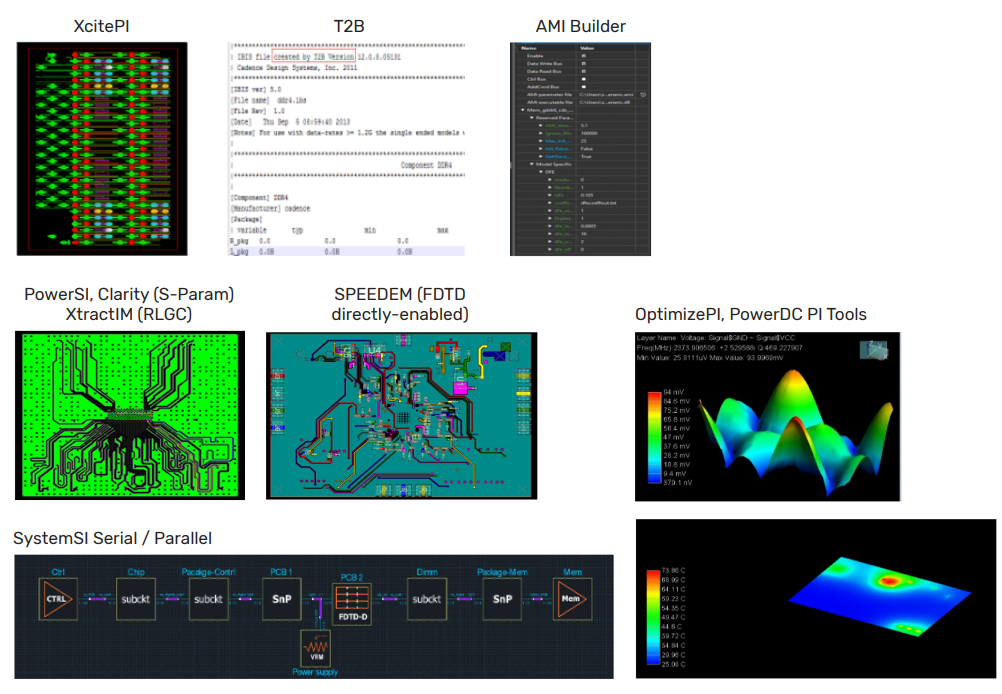Select the CTRL triangle block in SystemSI

58,599
